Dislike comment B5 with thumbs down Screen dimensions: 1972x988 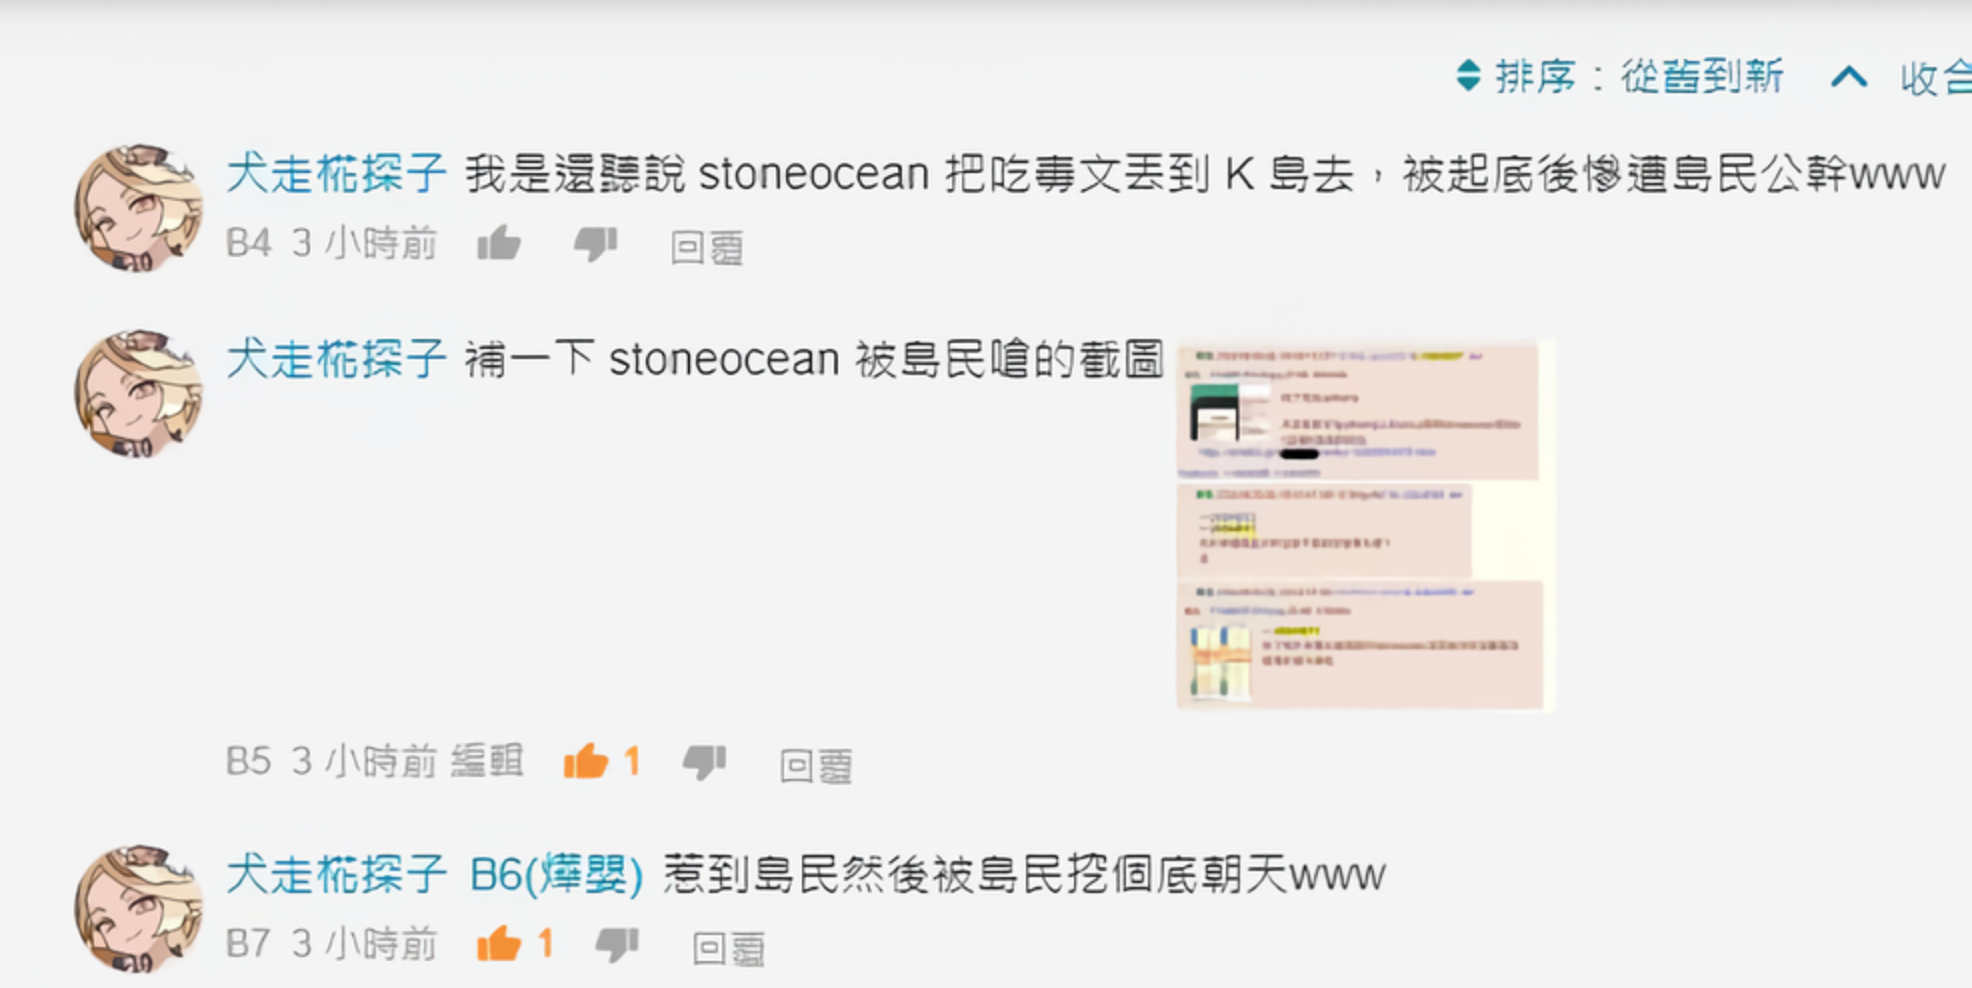point(704,762)
